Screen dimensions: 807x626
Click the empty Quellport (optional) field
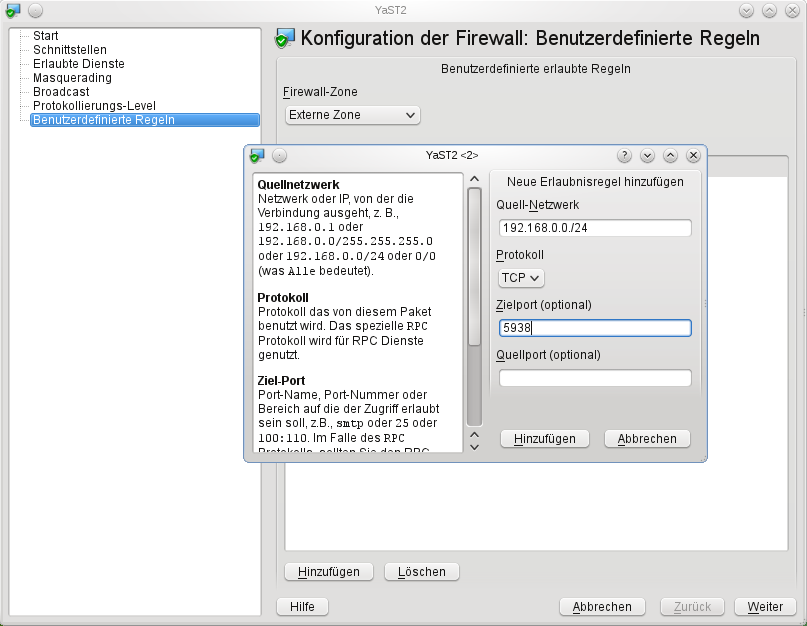click(595, 378)
